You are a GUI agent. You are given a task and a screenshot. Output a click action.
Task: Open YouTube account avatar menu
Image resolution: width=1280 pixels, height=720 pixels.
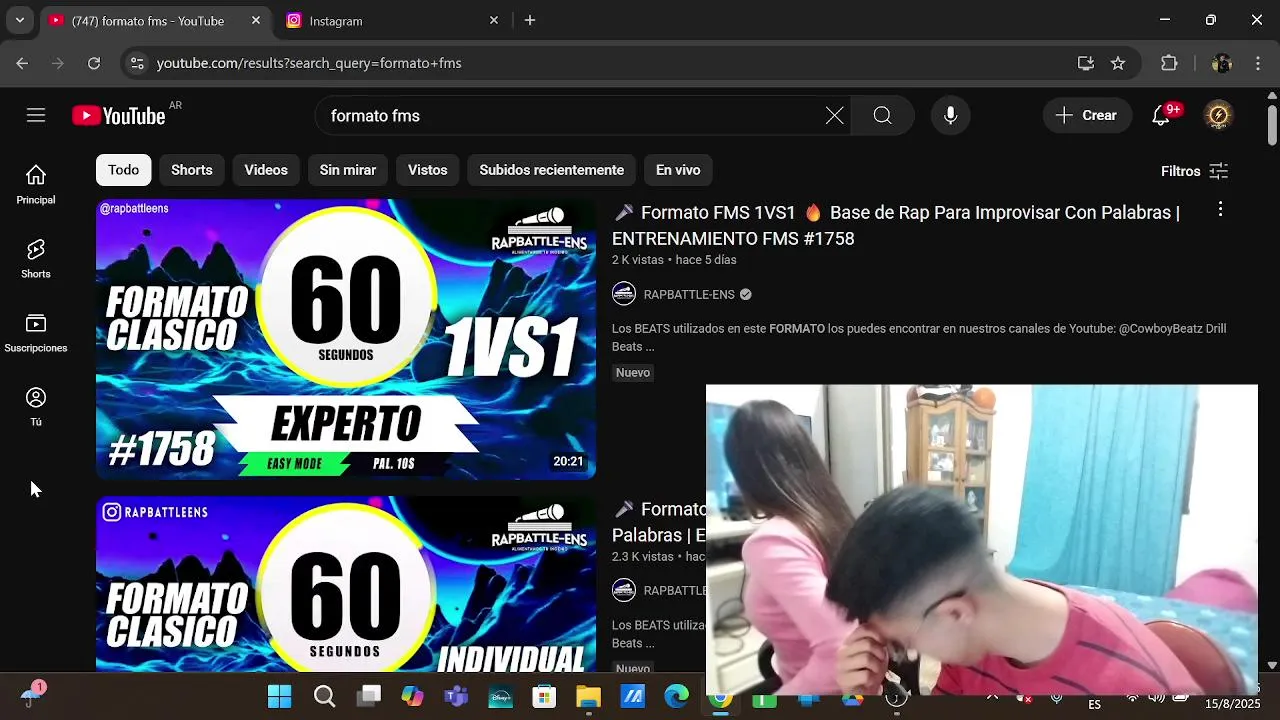pyautogui.click(x=1218, y=116)
